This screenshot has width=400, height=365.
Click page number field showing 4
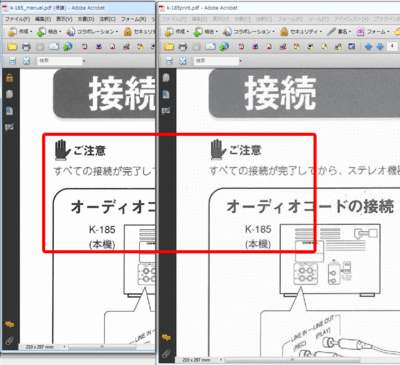(x=392, y=47)
